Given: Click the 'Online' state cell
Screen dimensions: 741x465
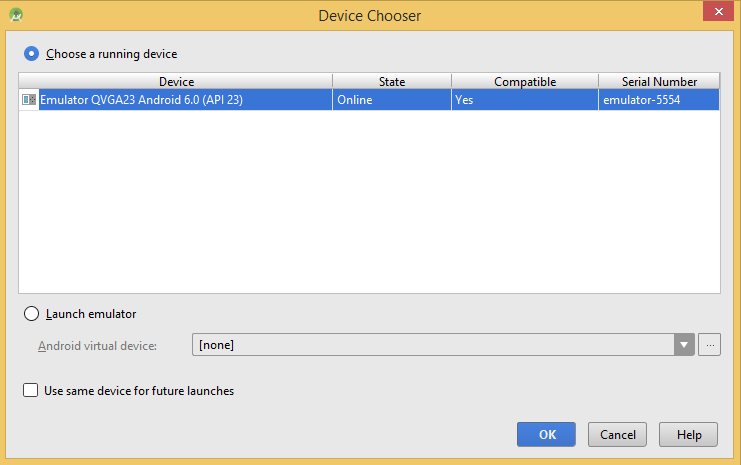Looking at the screenshot, I should [x=392, y=100].
